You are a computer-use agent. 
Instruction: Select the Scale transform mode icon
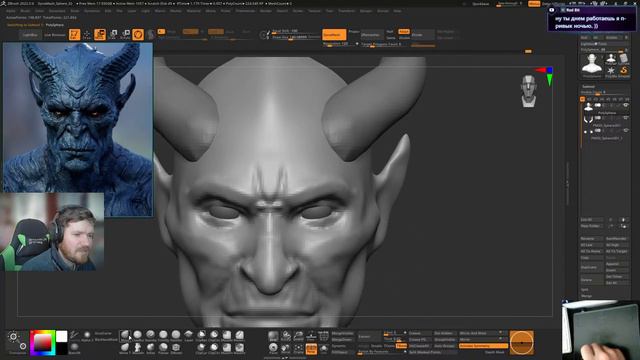[113, 35]
